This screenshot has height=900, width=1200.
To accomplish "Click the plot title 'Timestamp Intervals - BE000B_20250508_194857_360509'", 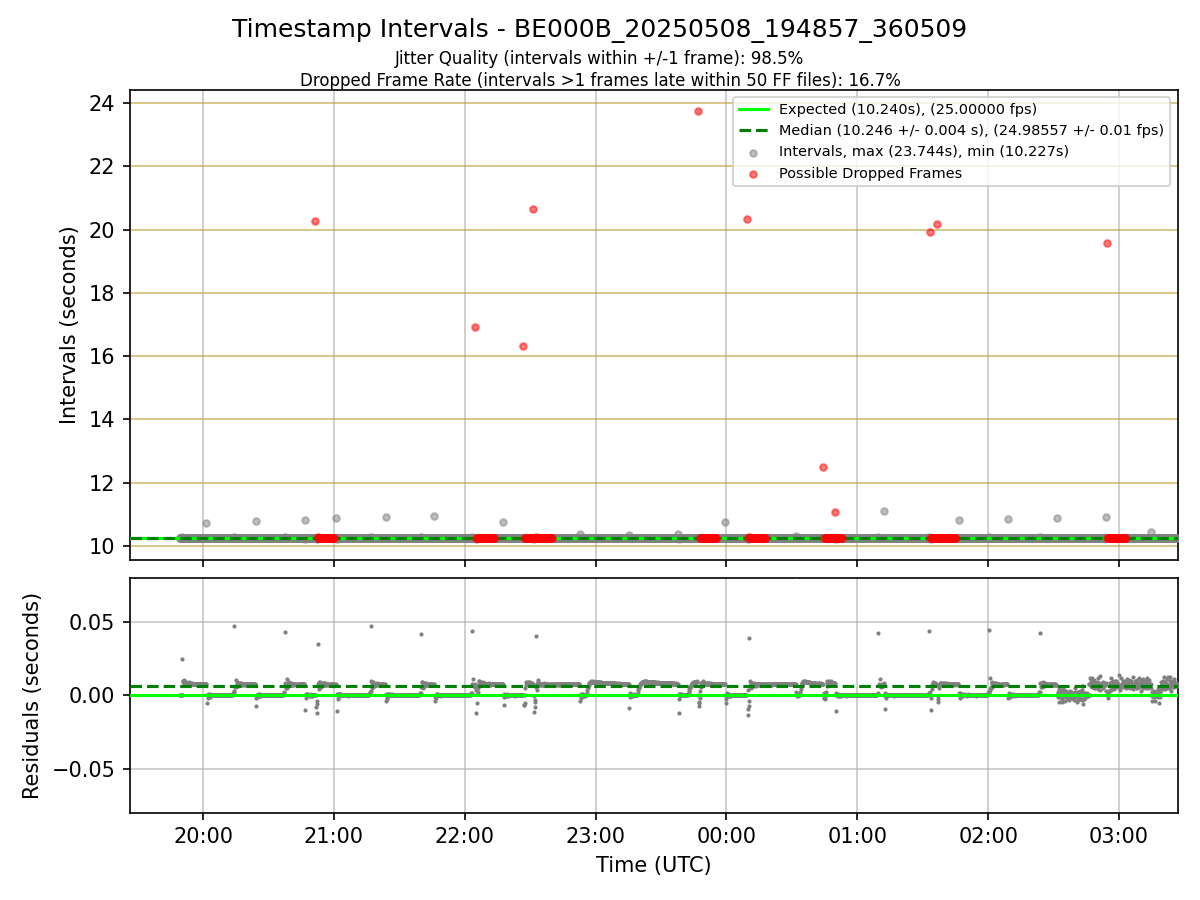I will point(599,29).
